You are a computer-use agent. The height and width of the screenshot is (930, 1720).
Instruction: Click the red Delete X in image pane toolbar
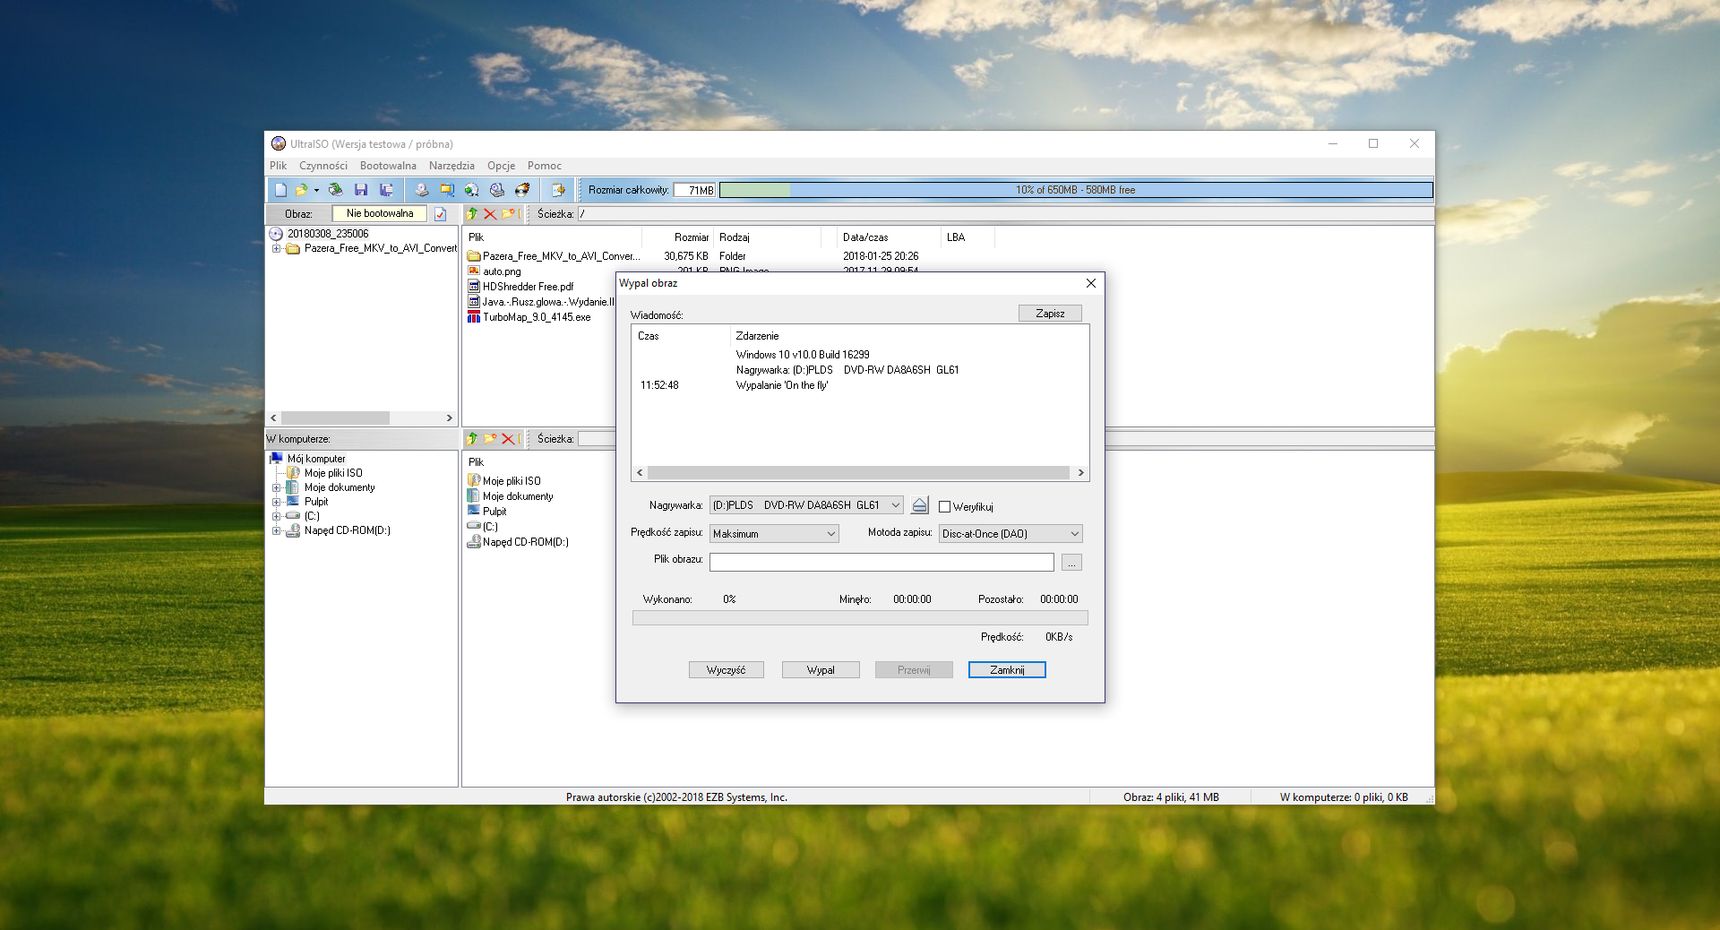(490, 214)
